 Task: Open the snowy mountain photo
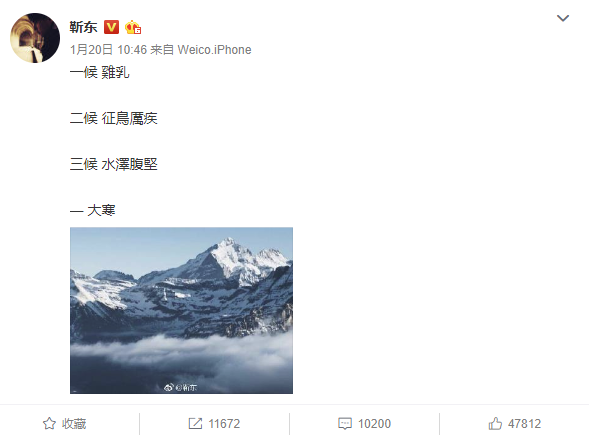tap(181, 310)
